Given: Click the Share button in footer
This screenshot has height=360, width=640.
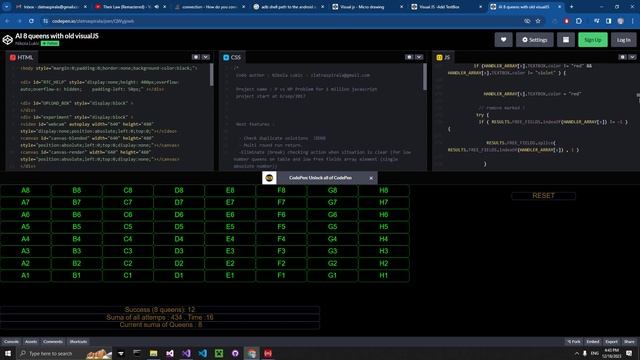Looking at the screenshot, I should tap(629, 342).
